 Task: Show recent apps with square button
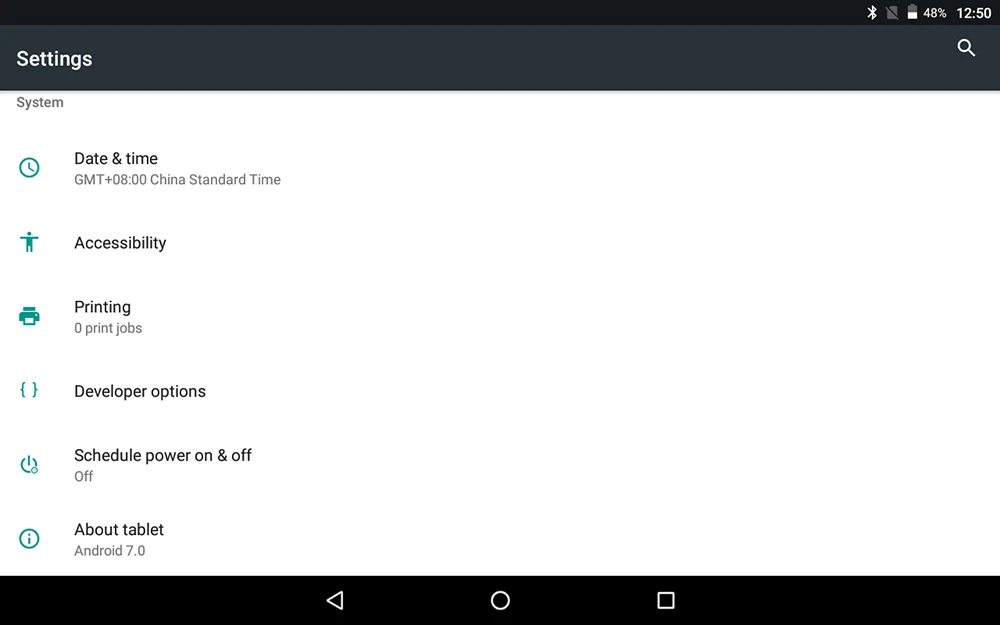[x=666, y=600]
